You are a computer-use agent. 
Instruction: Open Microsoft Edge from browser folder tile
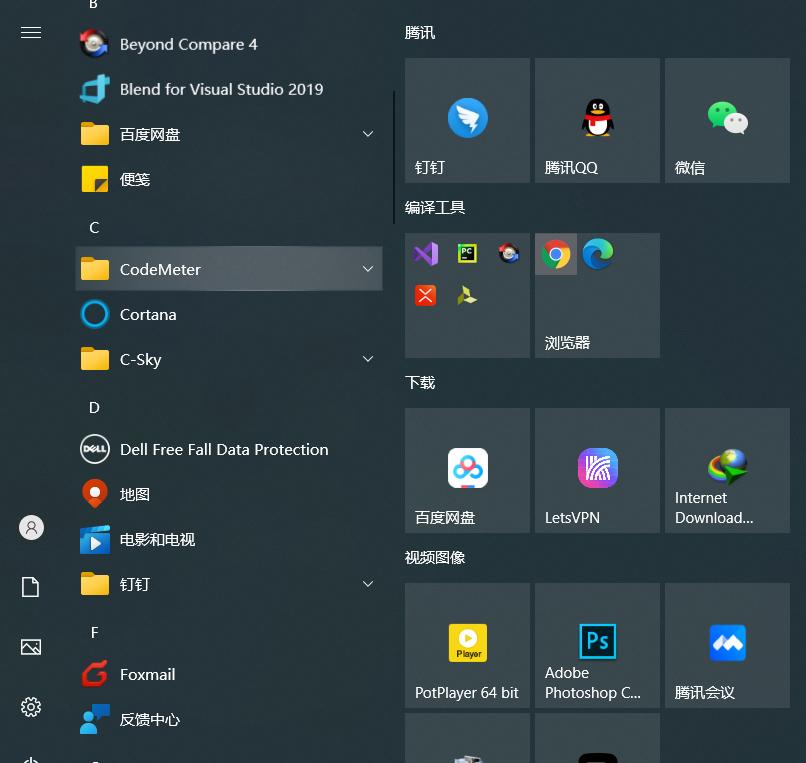pos(598,255)
